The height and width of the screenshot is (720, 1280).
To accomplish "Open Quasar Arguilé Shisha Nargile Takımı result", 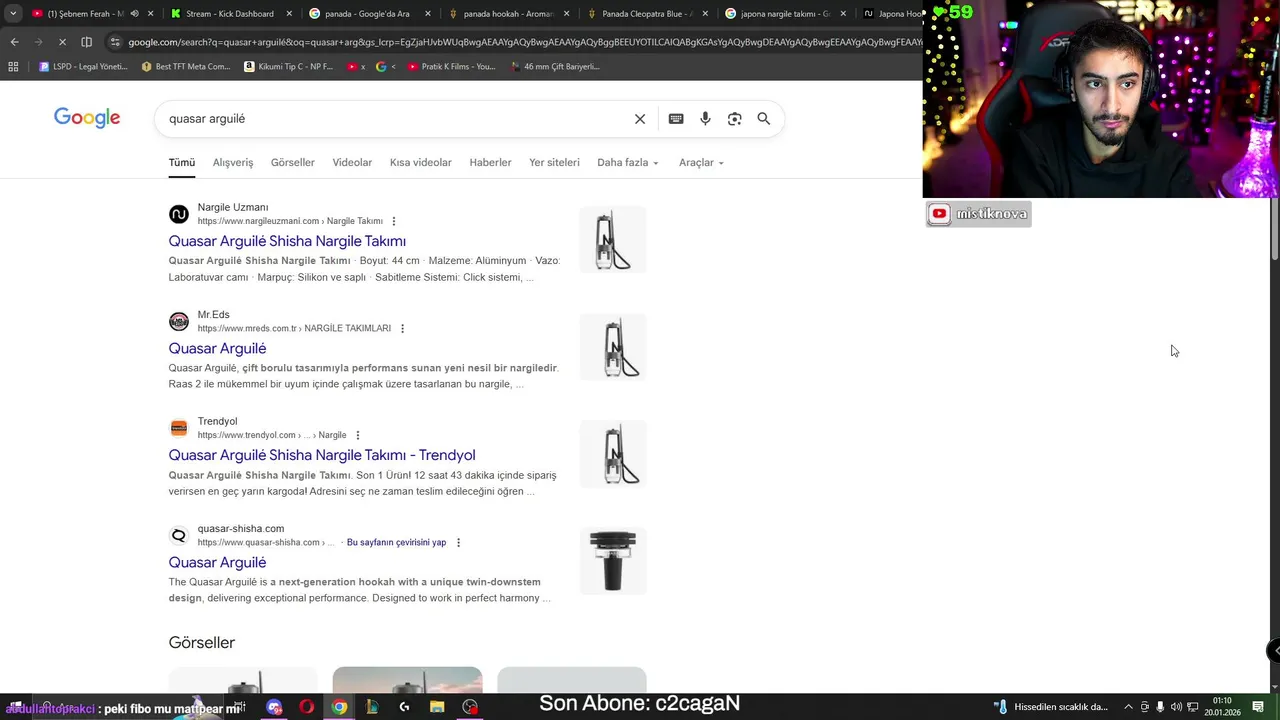I will pos(287,241).
